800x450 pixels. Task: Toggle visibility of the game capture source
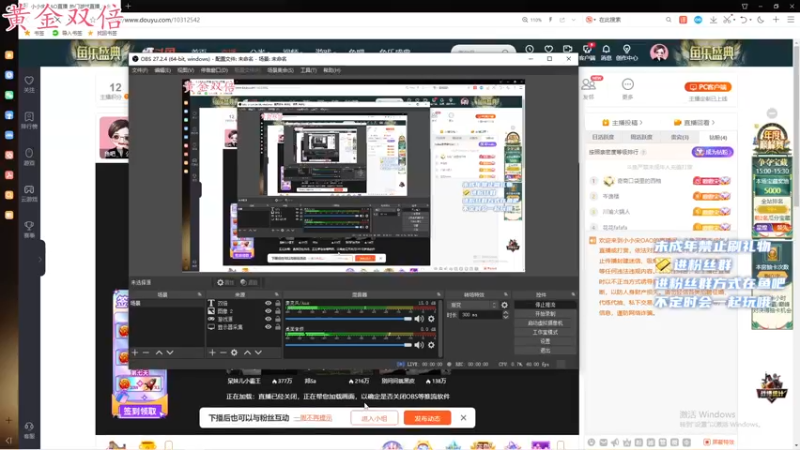(268, 319)
